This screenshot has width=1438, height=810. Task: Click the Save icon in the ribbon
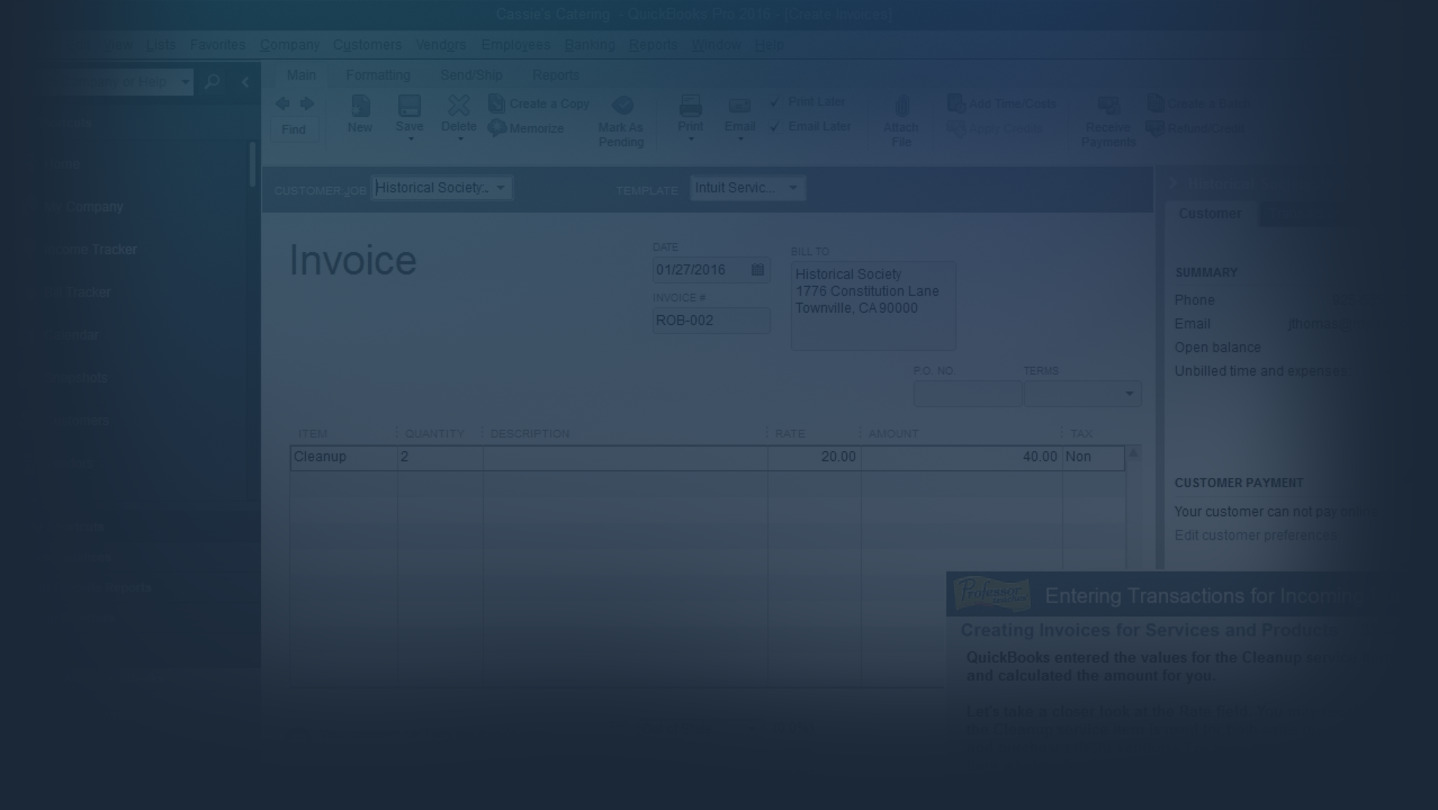(x=409, y=105)
